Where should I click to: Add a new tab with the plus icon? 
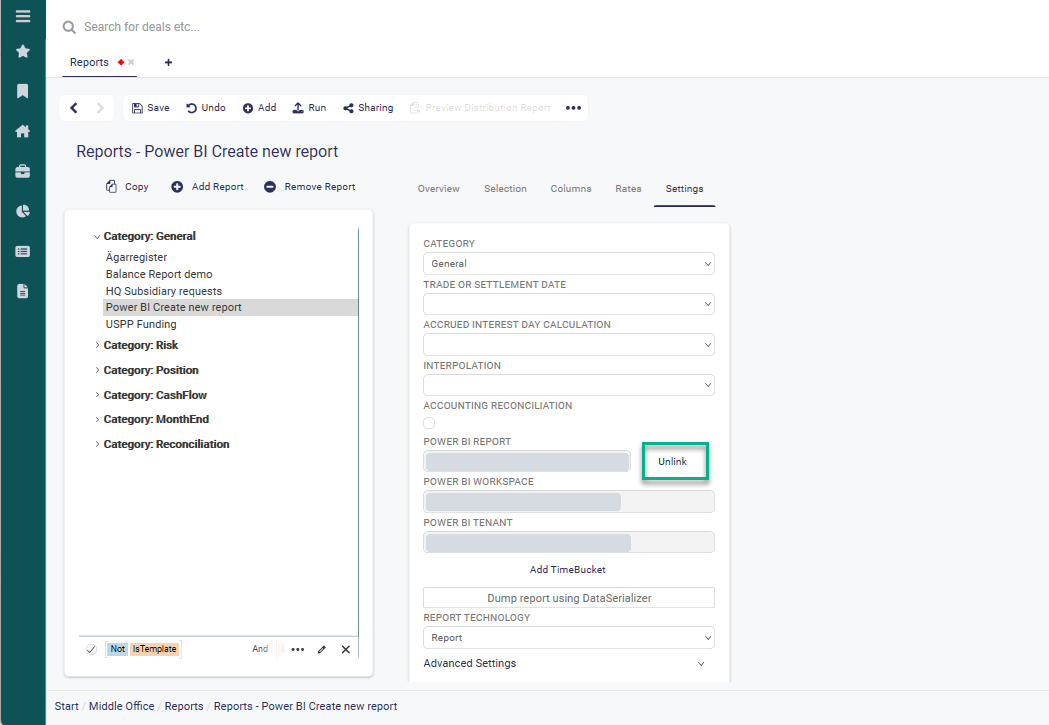pos(169,62)
